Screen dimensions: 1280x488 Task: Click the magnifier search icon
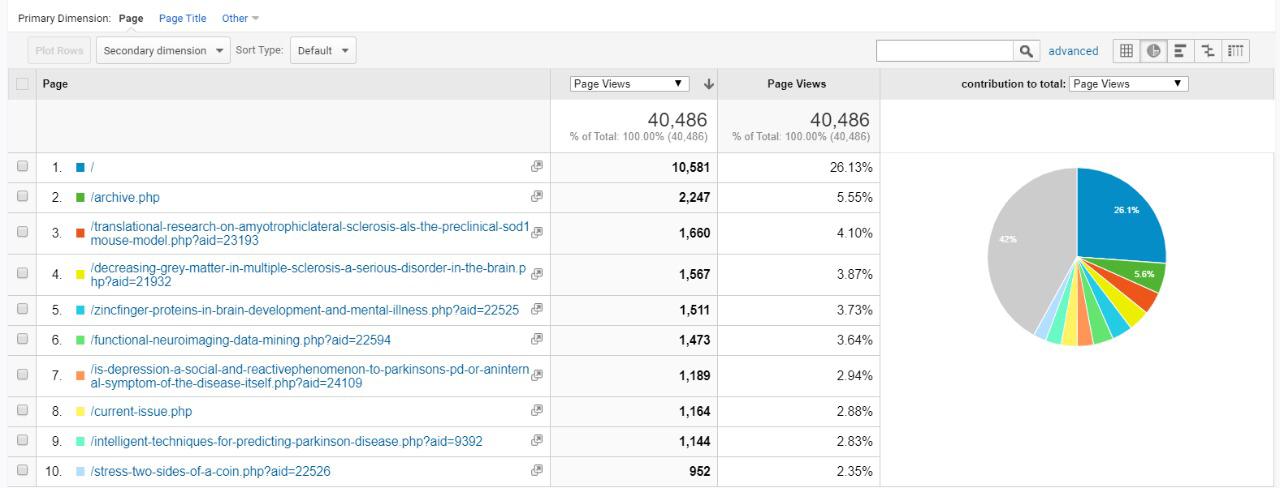click(x=1025, y=51)
